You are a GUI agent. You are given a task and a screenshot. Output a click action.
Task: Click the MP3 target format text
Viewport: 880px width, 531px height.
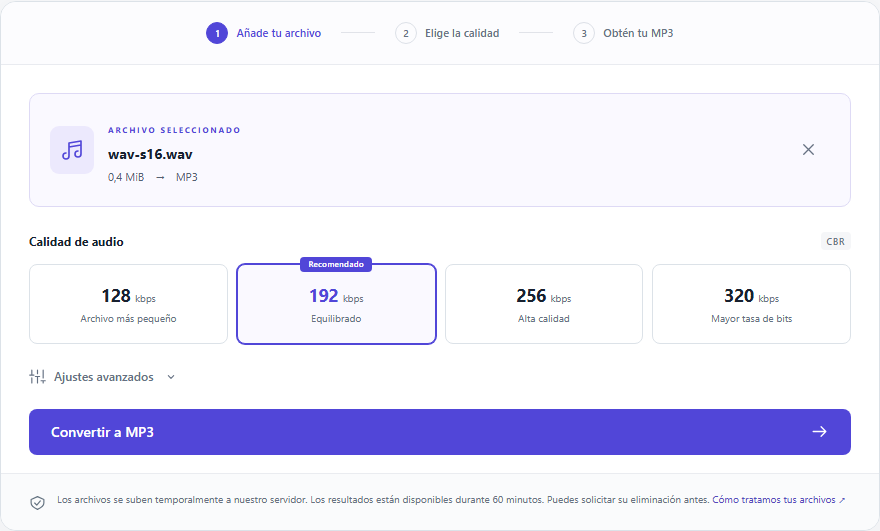187,177
